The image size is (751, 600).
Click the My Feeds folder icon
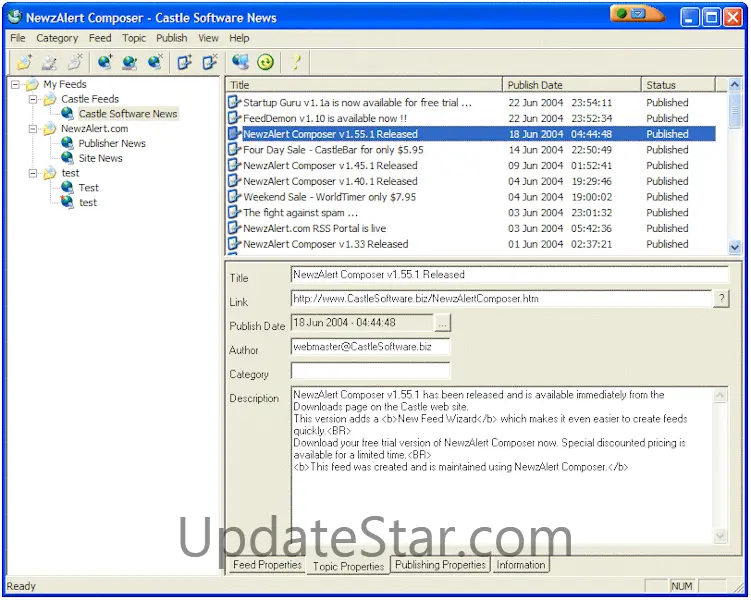(32, 85)
